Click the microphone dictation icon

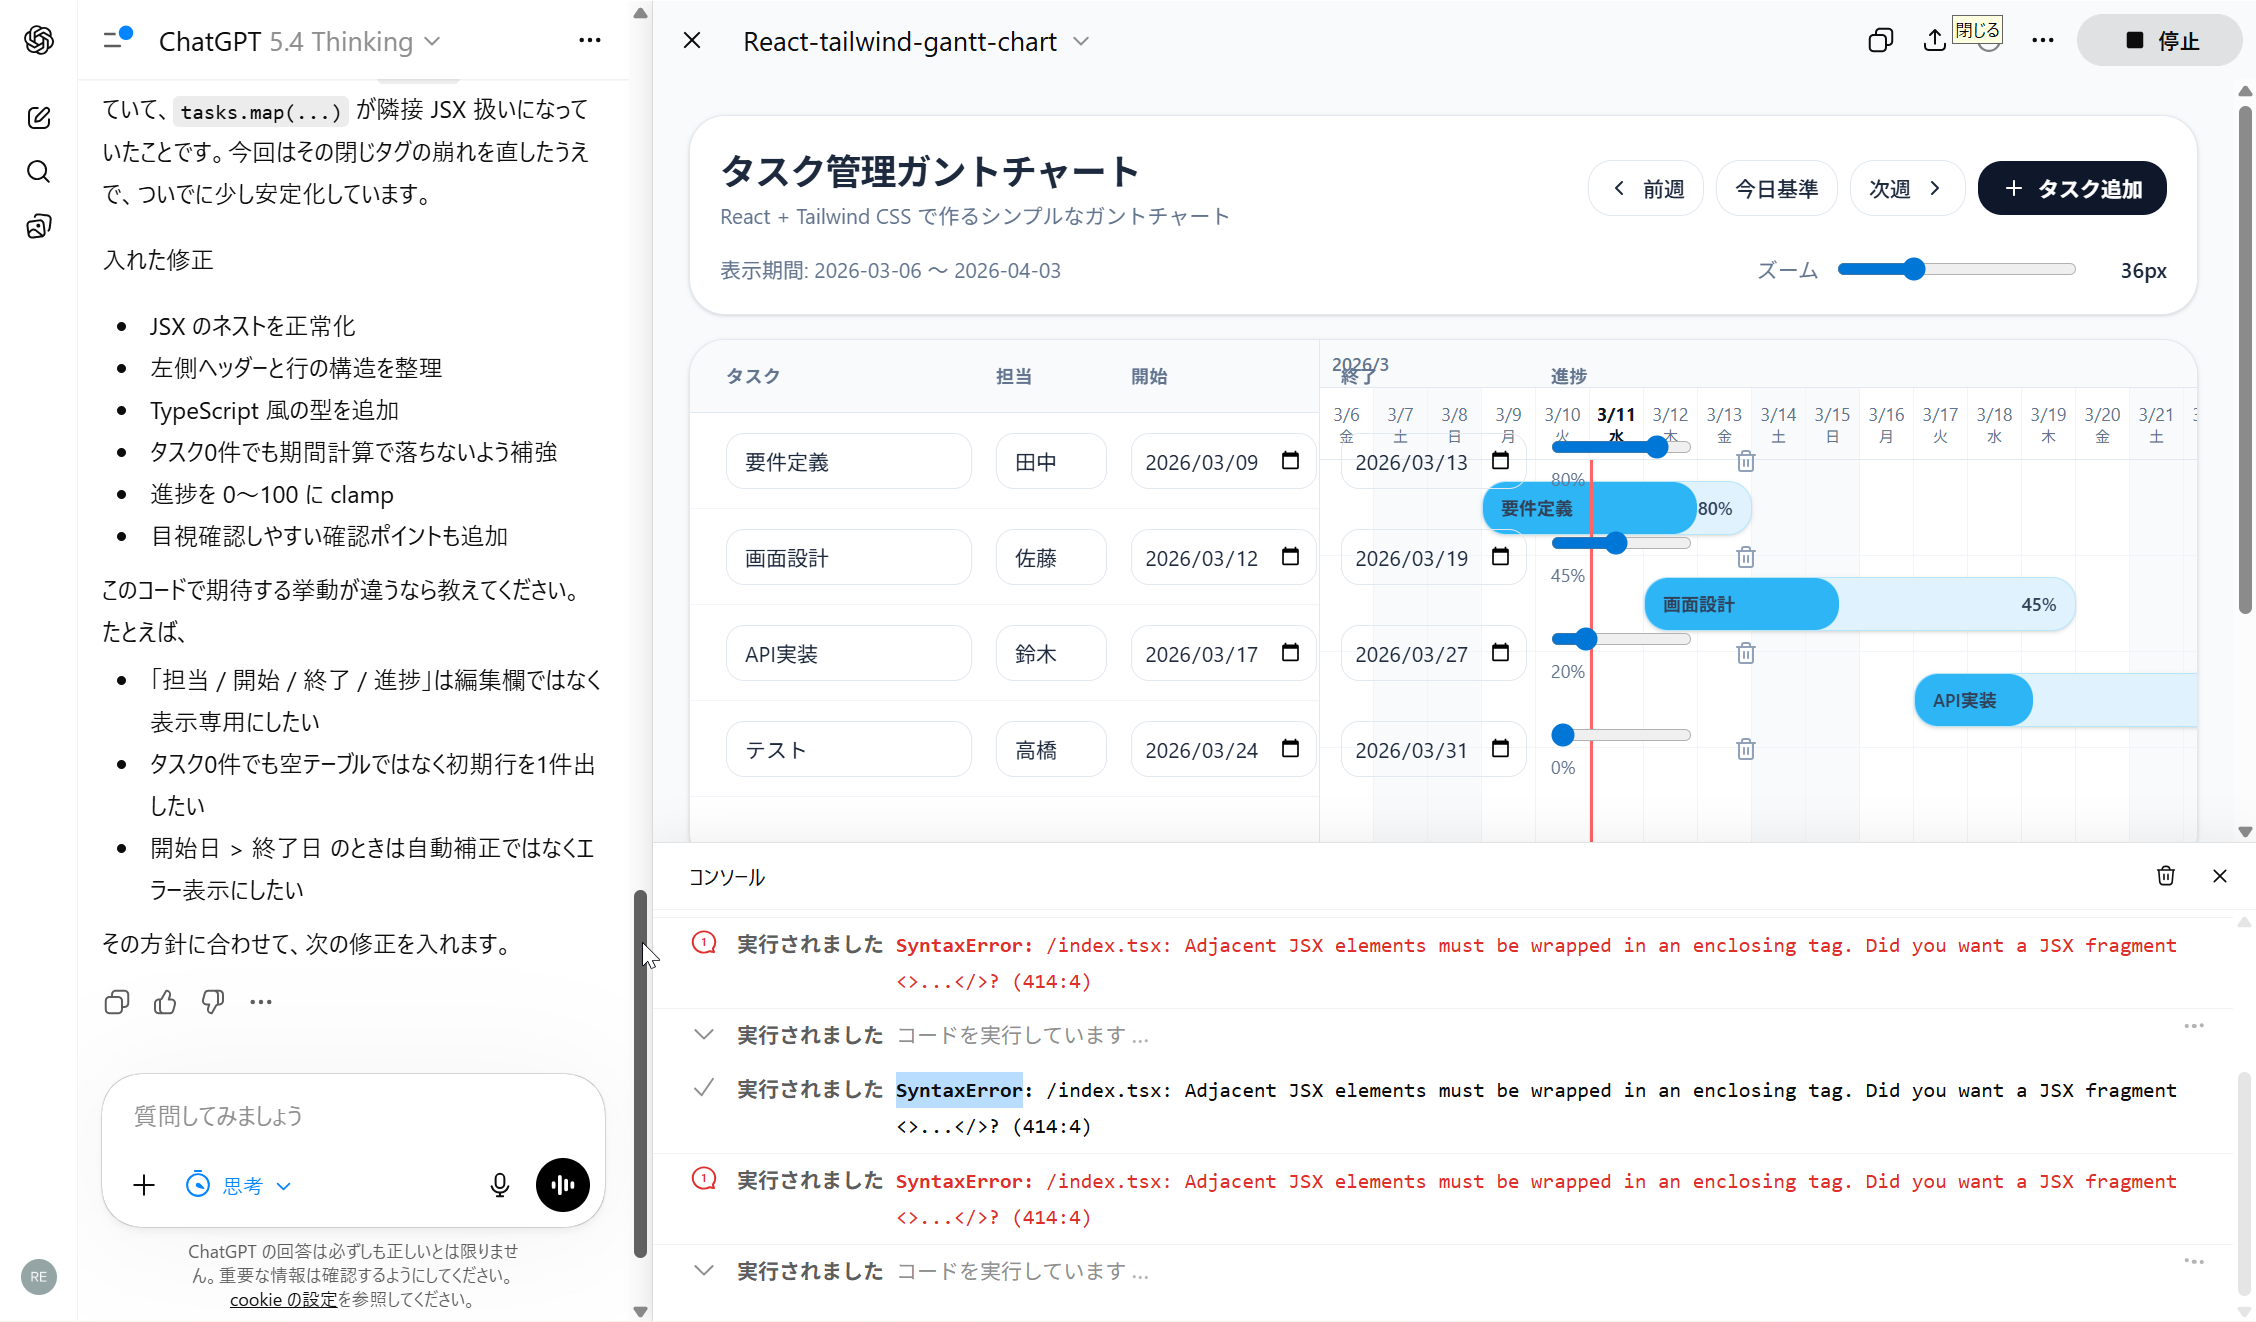(500, 1185)
